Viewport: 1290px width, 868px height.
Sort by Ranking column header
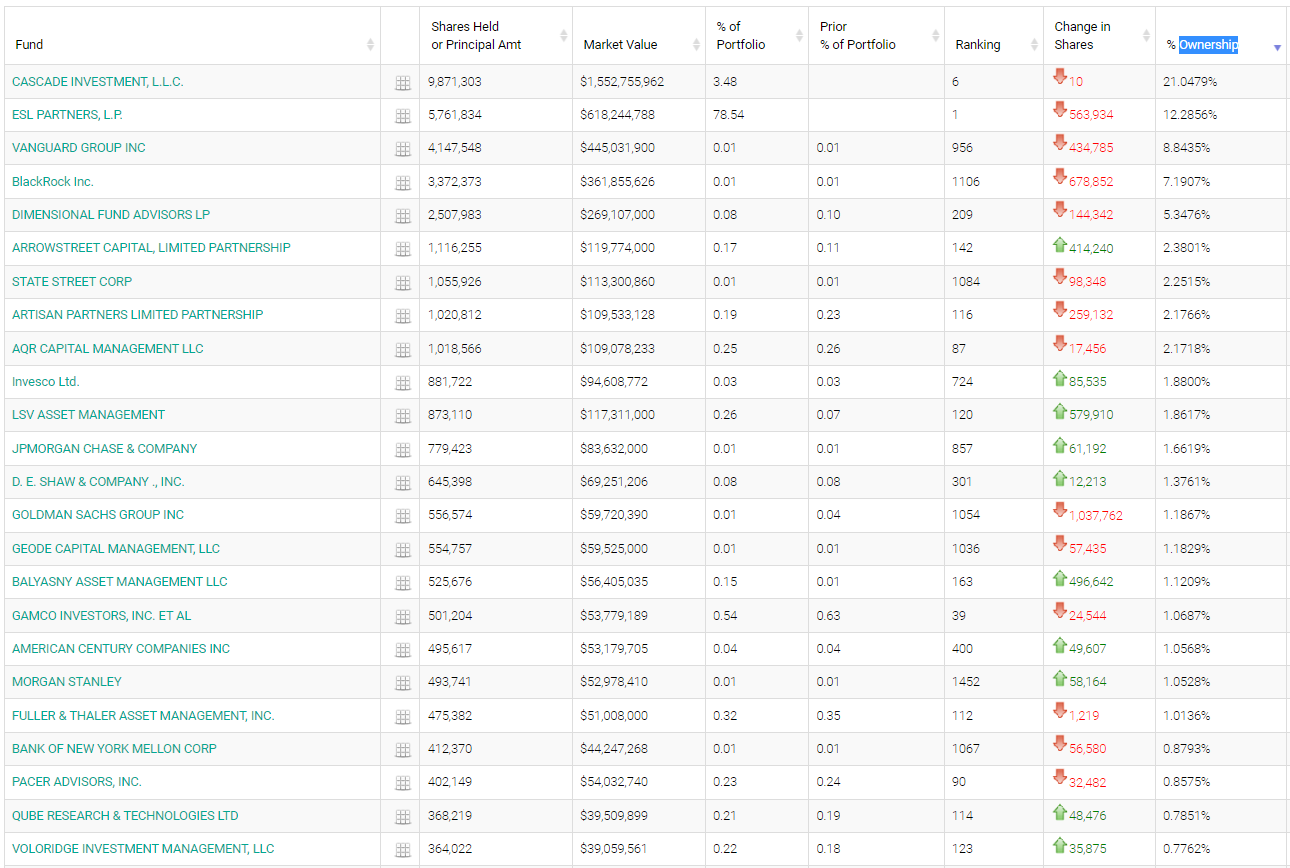pyautogui.click(x=994, y=36)
